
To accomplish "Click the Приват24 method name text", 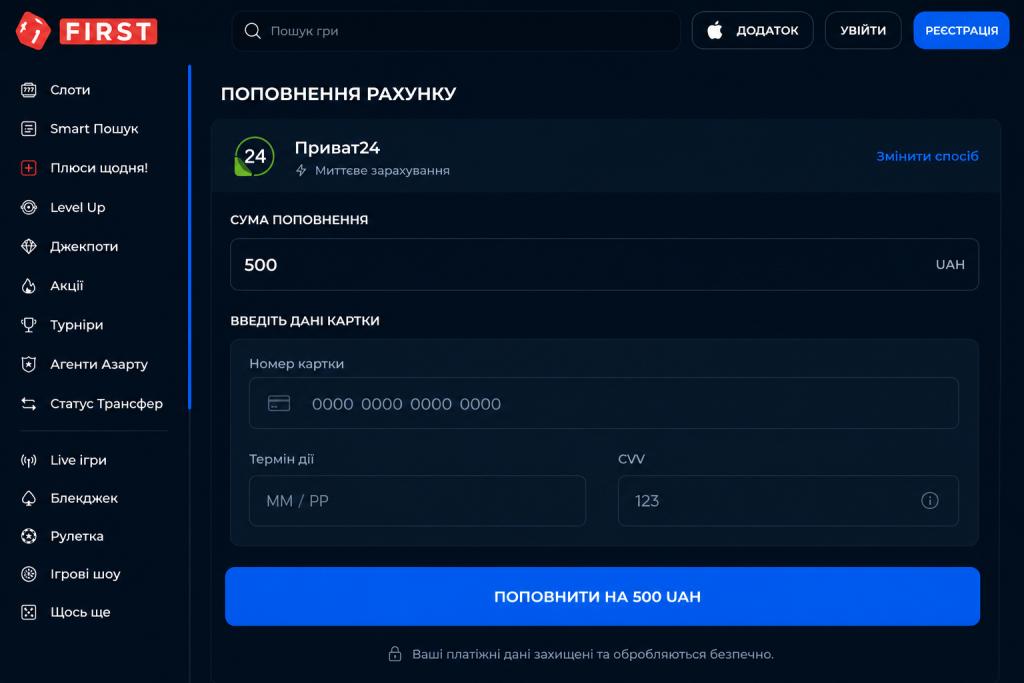I will pyautogui.click(x=337, y=148).
